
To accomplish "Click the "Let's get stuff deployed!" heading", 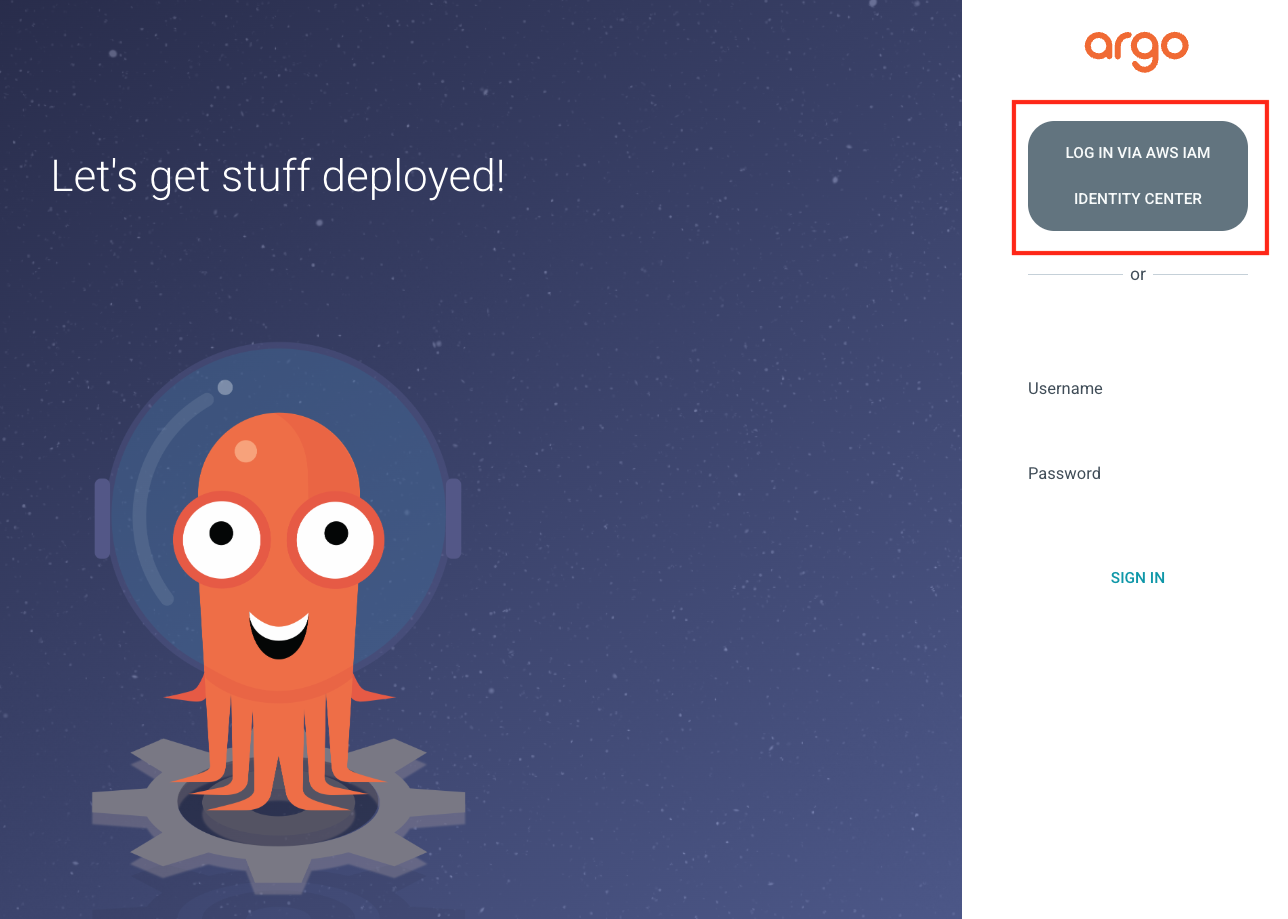I will point(278,177).
